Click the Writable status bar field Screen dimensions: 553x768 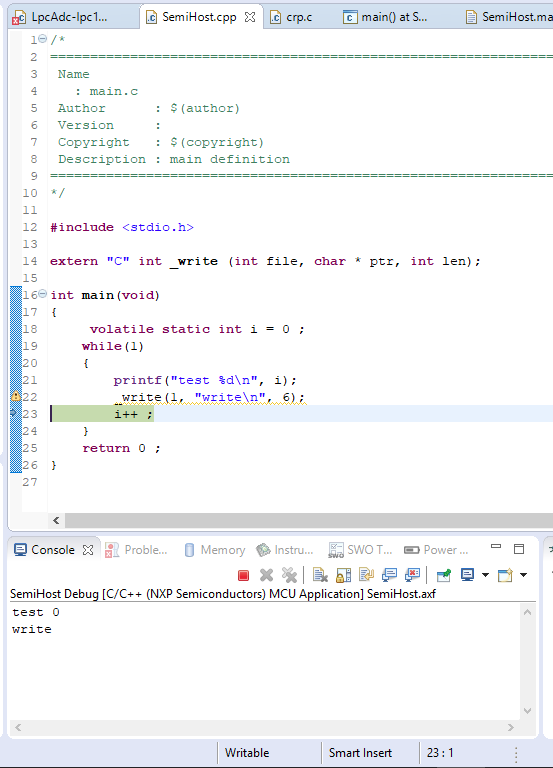pyautogui.click(x=247, y=753)
